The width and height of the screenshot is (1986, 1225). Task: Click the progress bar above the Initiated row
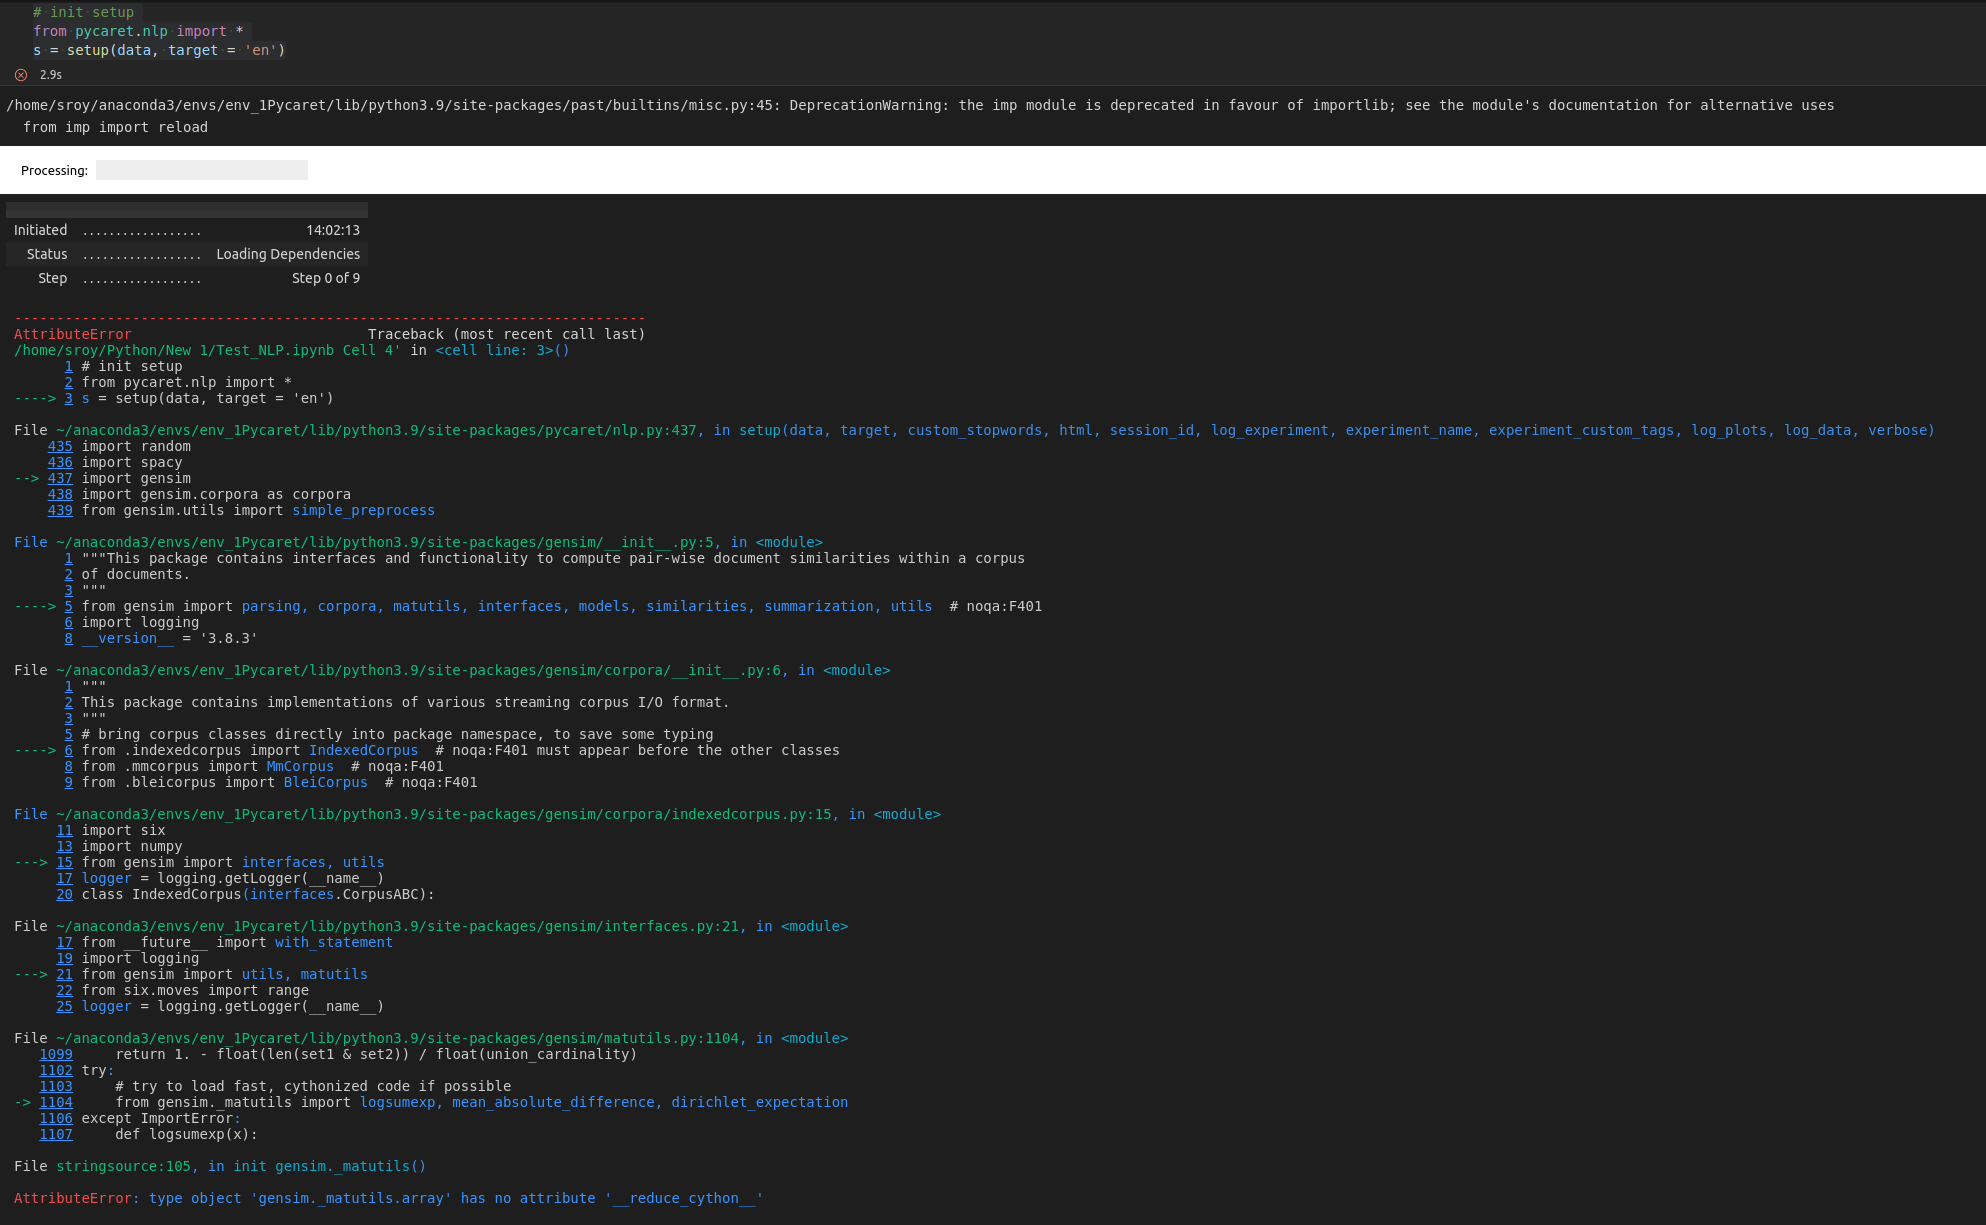pyautogui.click(x=186, y=210)
